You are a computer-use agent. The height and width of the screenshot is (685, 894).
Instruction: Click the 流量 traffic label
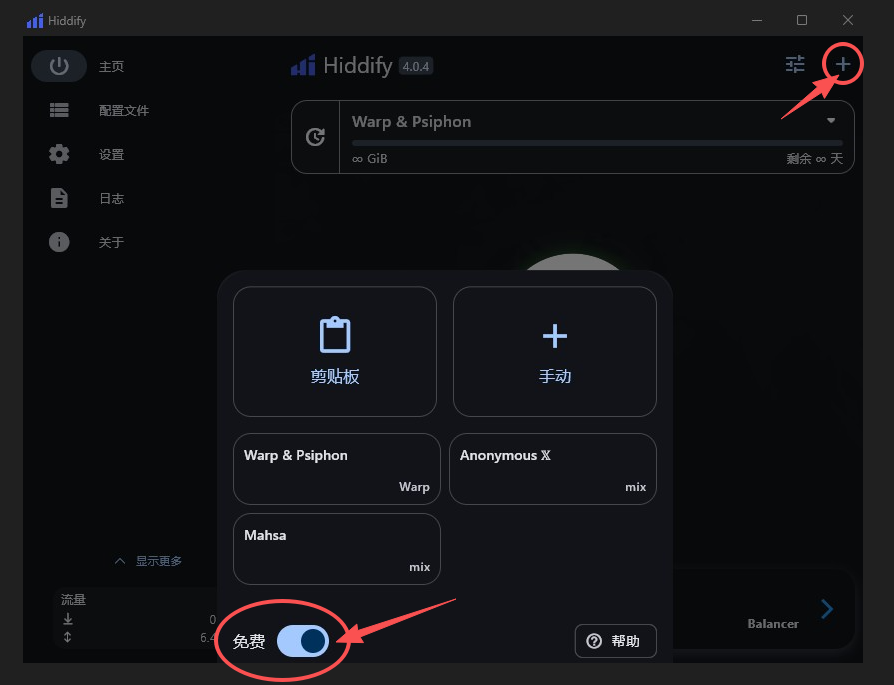(73, 599)
